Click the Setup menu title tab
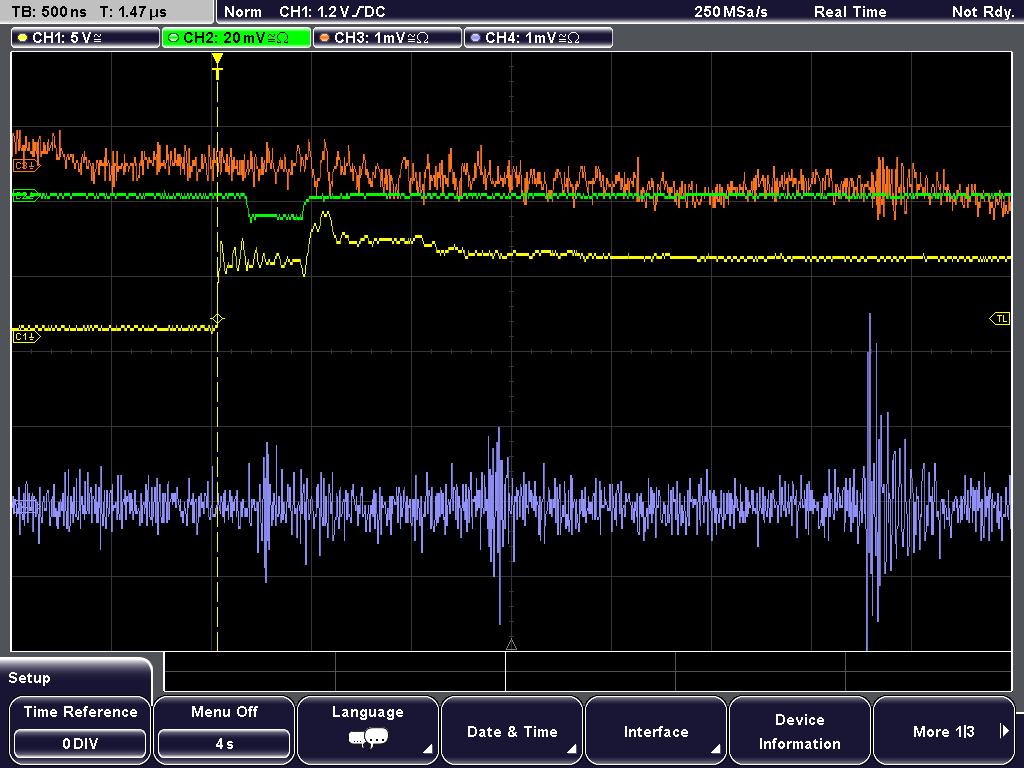The height and width of the screenshot is (768, 1024). tap(76, 677)
